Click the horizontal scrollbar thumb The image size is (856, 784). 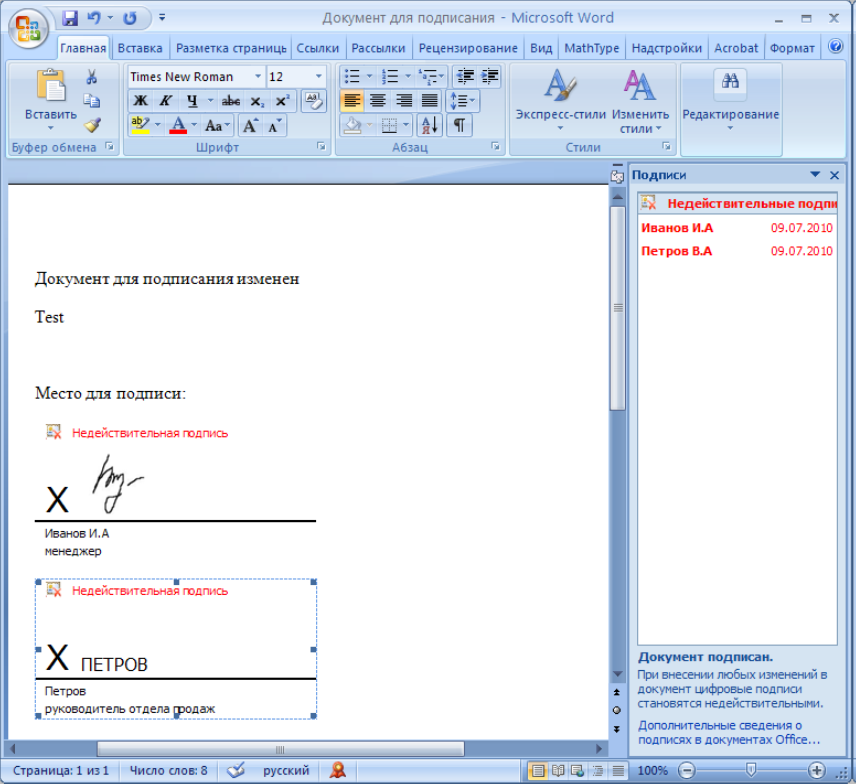tap(281, 749)
